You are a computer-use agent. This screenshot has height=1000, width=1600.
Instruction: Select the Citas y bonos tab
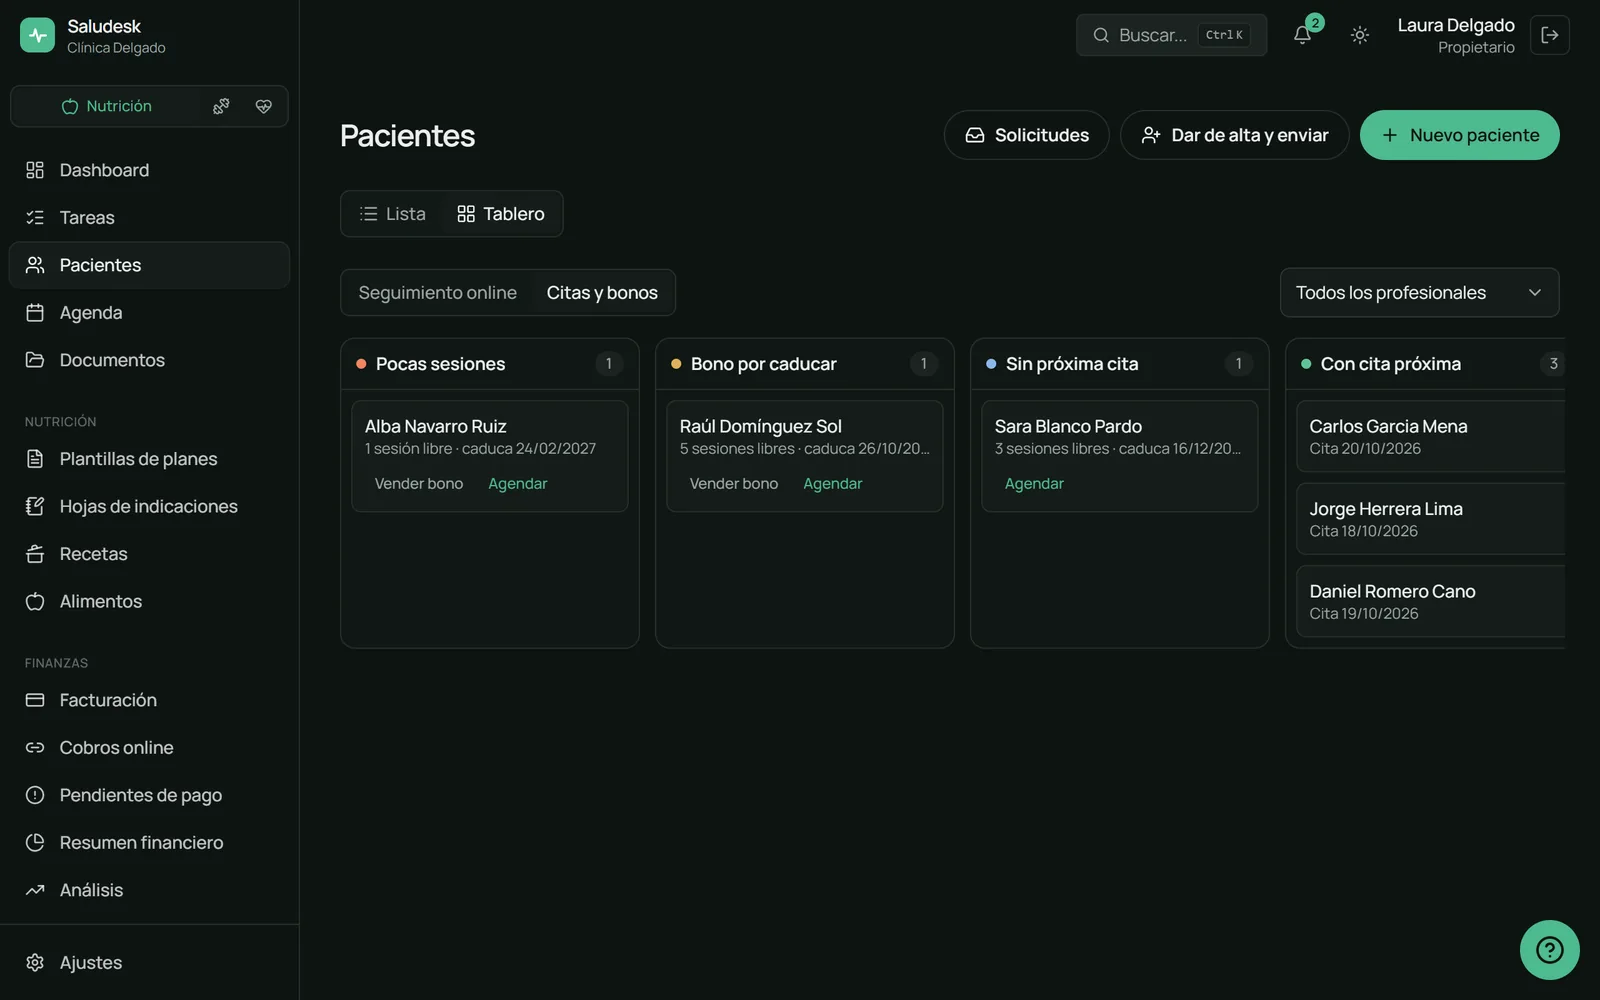(x=602, y=293)
